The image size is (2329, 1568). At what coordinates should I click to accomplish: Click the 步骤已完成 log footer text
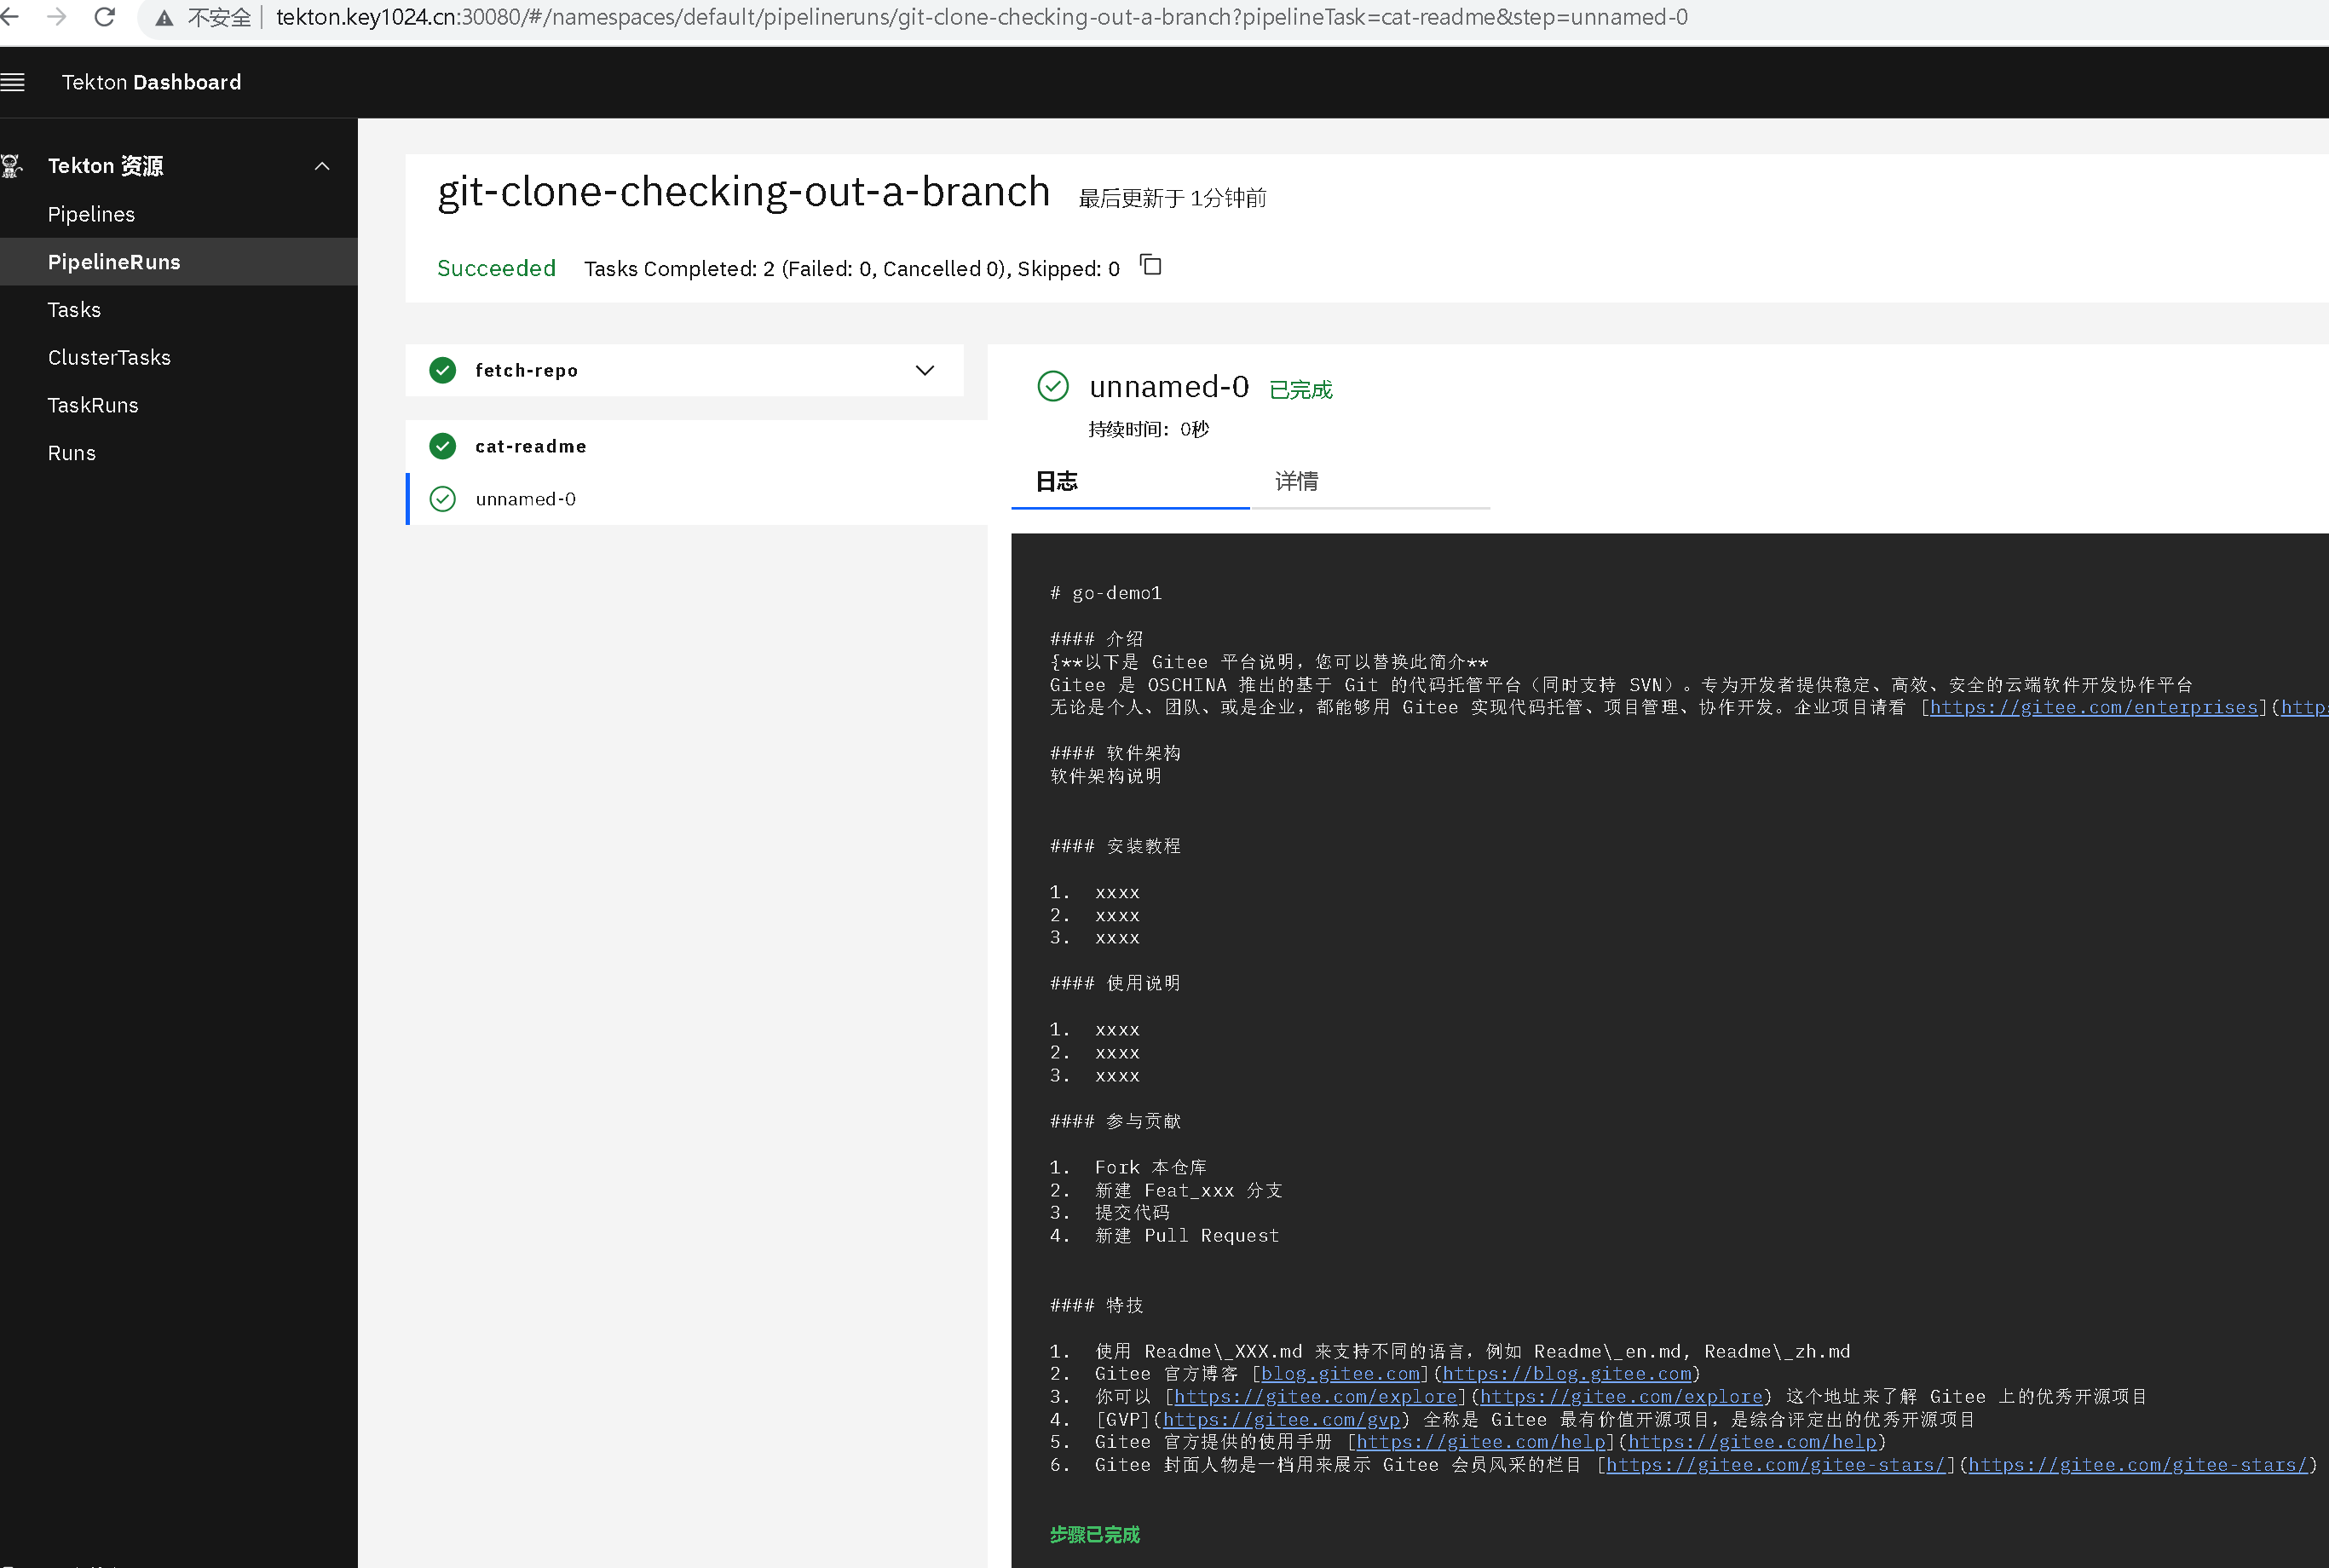tap(1094, 1535)
